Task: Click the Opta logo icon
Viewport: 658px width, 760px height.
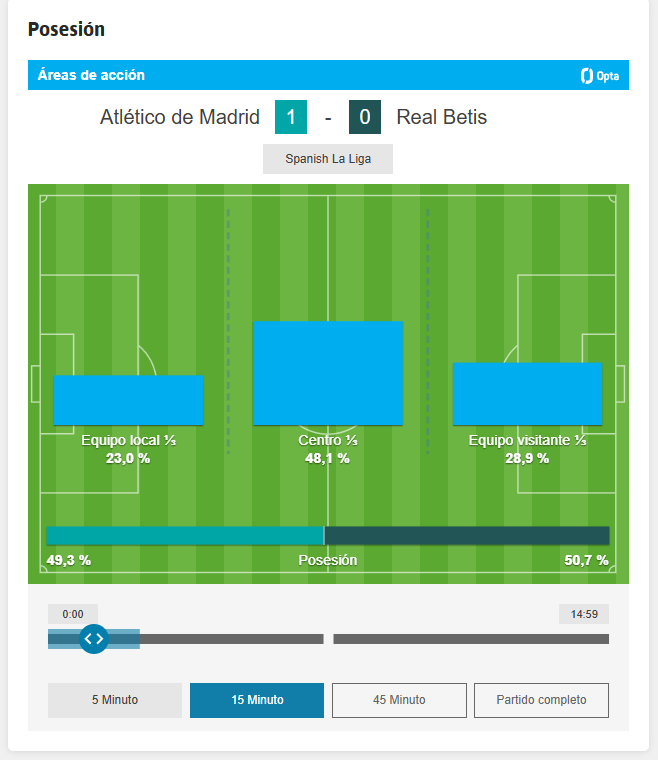Action: 599,76
